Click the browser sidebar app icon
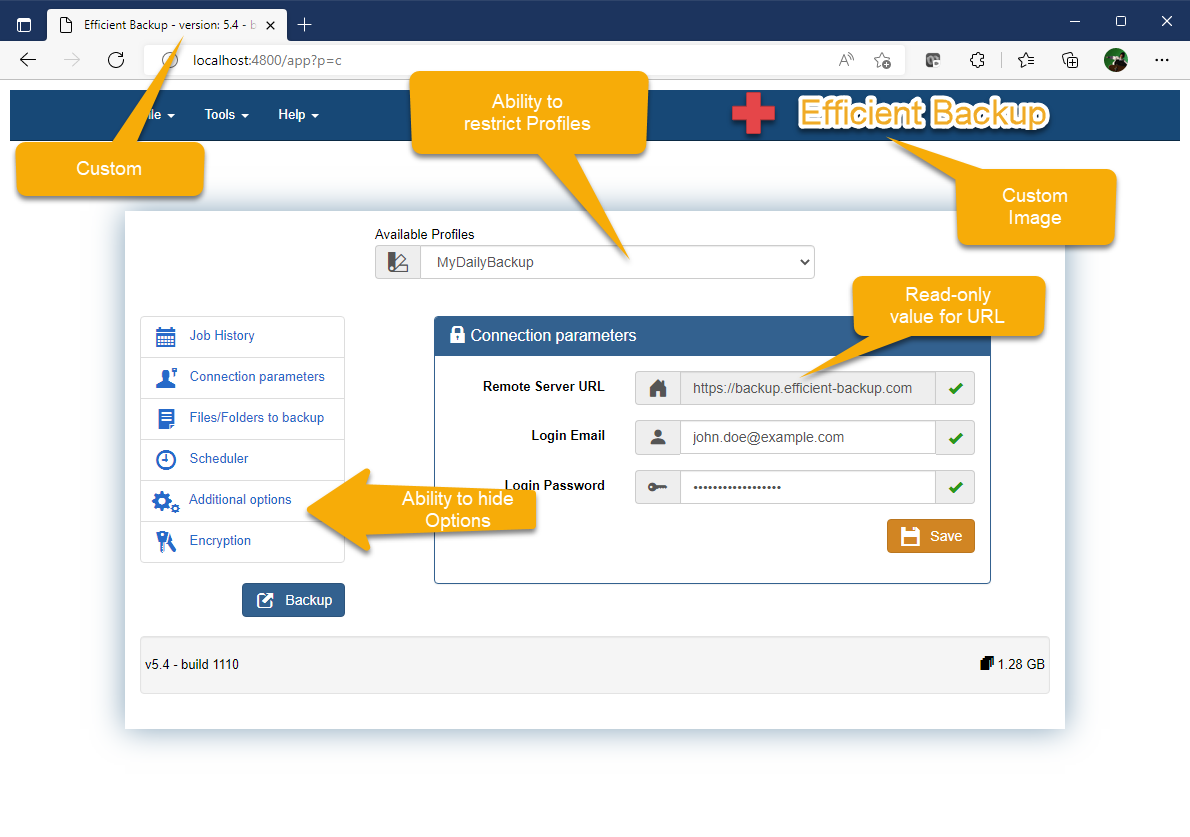The image size is (1190, 837). [933, 60]
